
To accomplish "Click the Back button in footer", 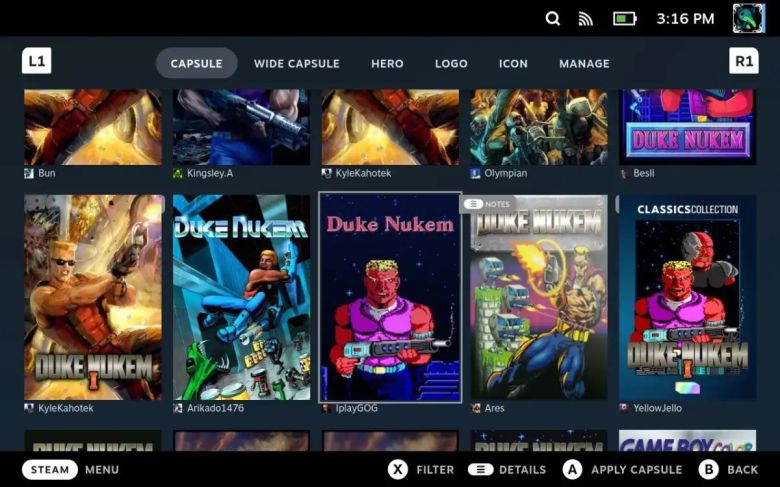I will click(x=729, y=469).
